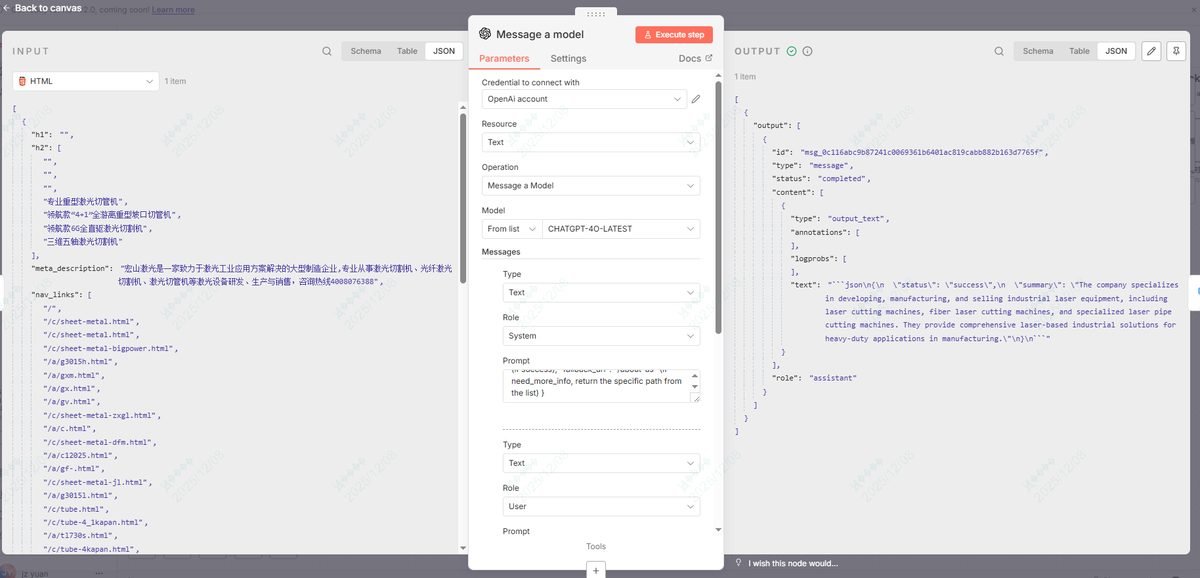Search the OUTPUT panel data
Image resolution: width=1200 pixels, height=578 pixels.
tap(998, 51)
